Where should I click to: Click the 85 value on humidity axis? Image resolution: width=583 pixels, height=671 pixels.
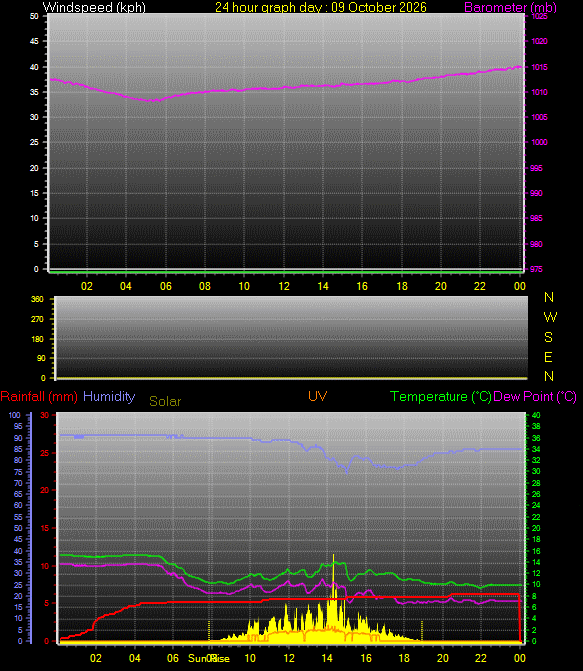coord(18,449)
